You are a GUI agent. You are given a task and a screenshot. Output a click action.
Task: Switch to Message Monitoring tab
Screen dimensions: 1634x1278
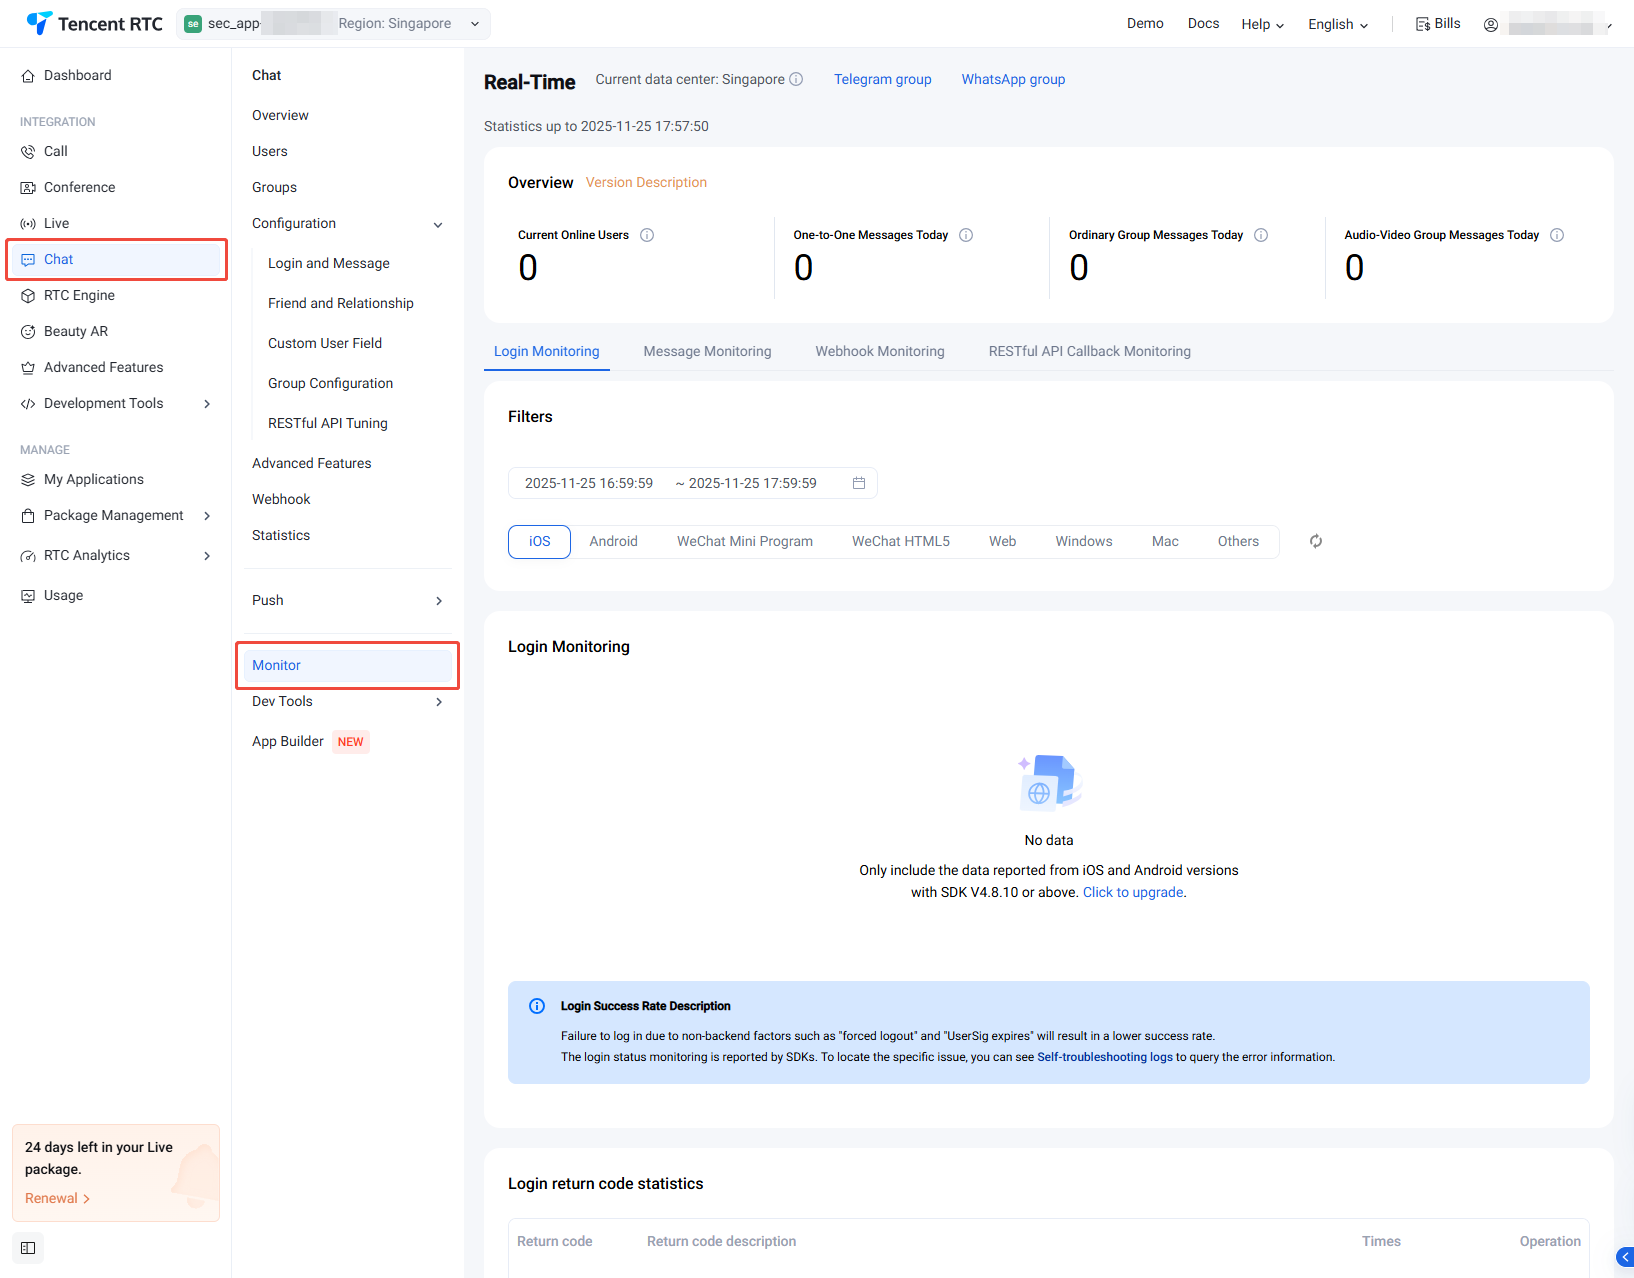click(x=707, y=351)
